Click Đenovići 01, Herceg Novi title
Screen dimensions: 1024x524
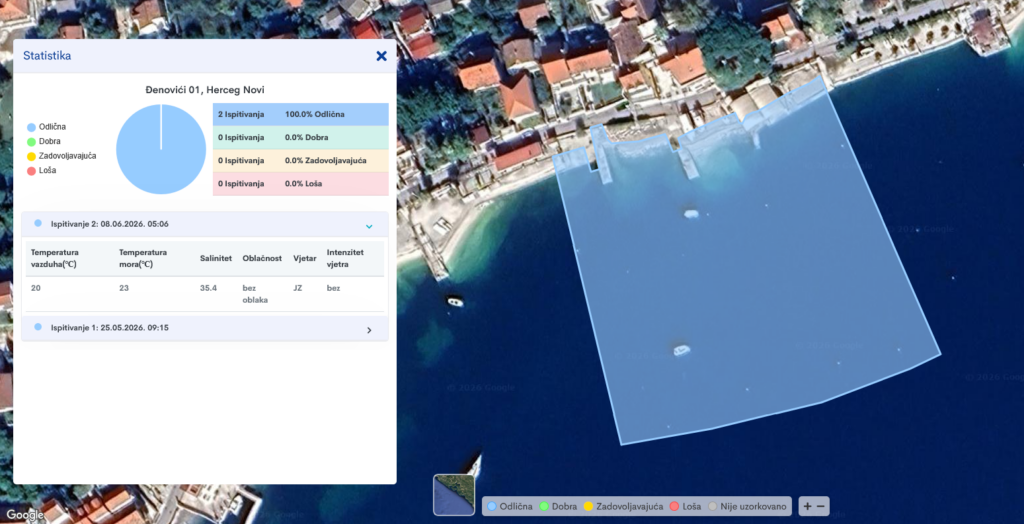click(205, 90)
